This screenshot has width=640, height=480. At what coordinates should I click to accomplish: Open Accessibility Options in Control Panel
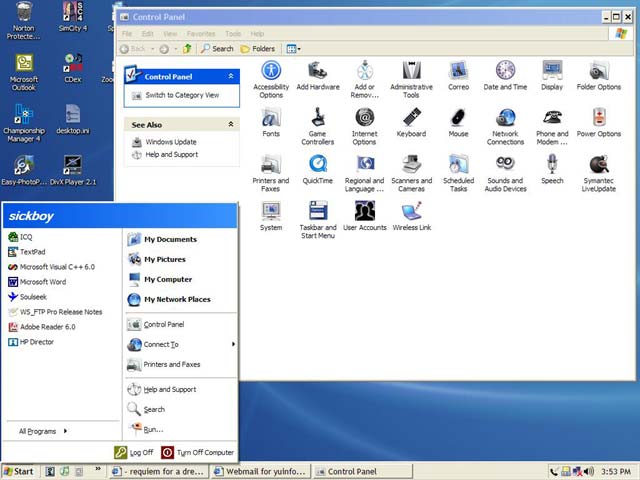click(x=271, y=79)
